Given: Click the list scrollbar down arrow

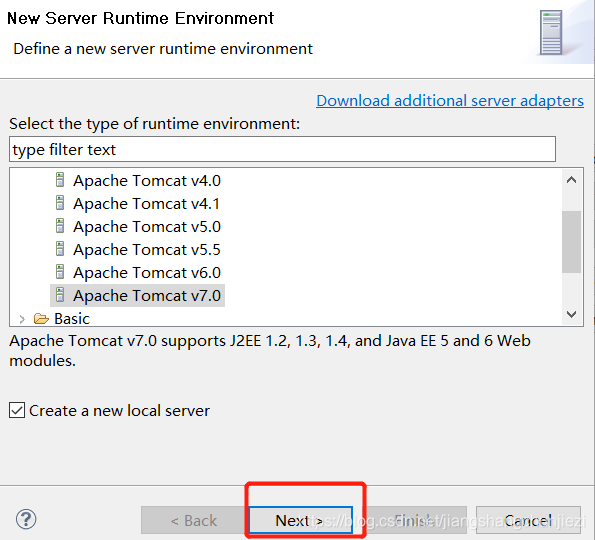Looking at the screenshot, I should 571,314.
